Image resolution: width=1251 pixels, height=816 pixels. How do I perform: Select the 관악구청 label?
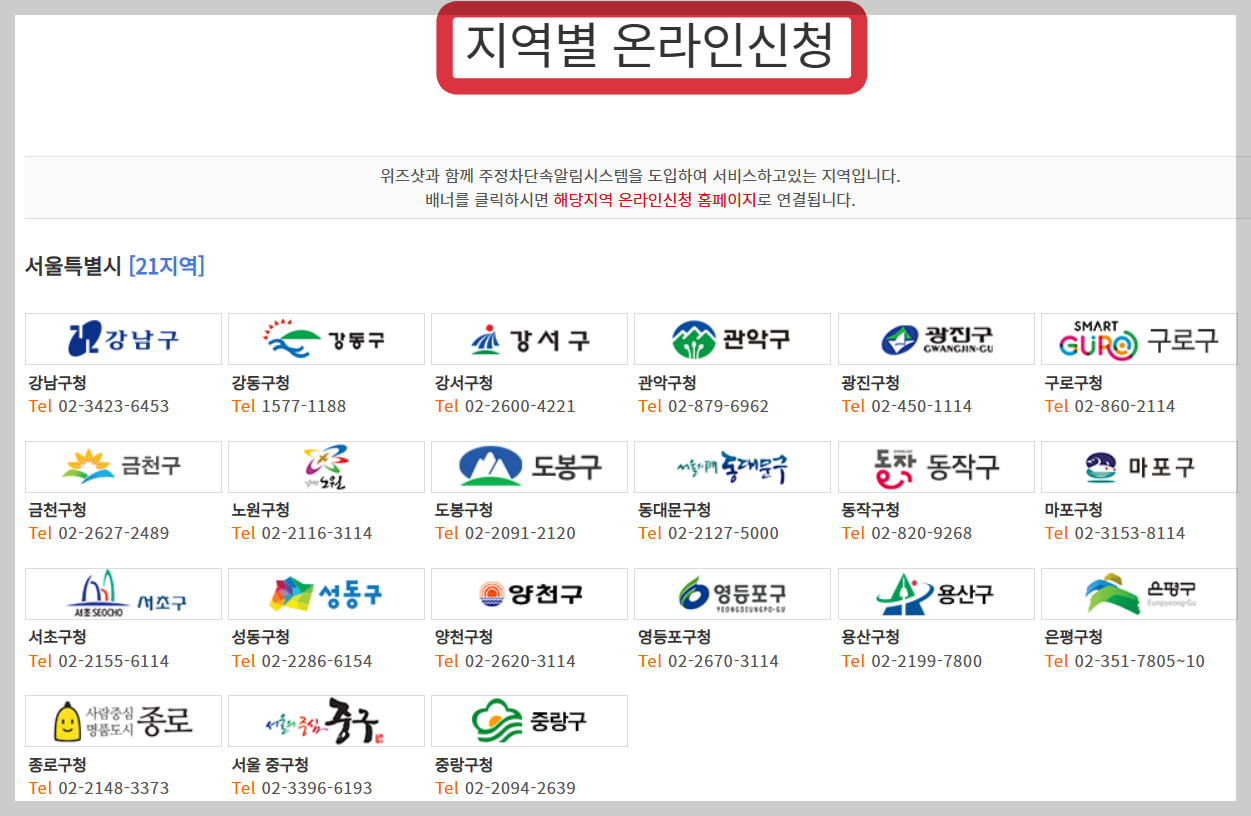[x=667, y=383]
